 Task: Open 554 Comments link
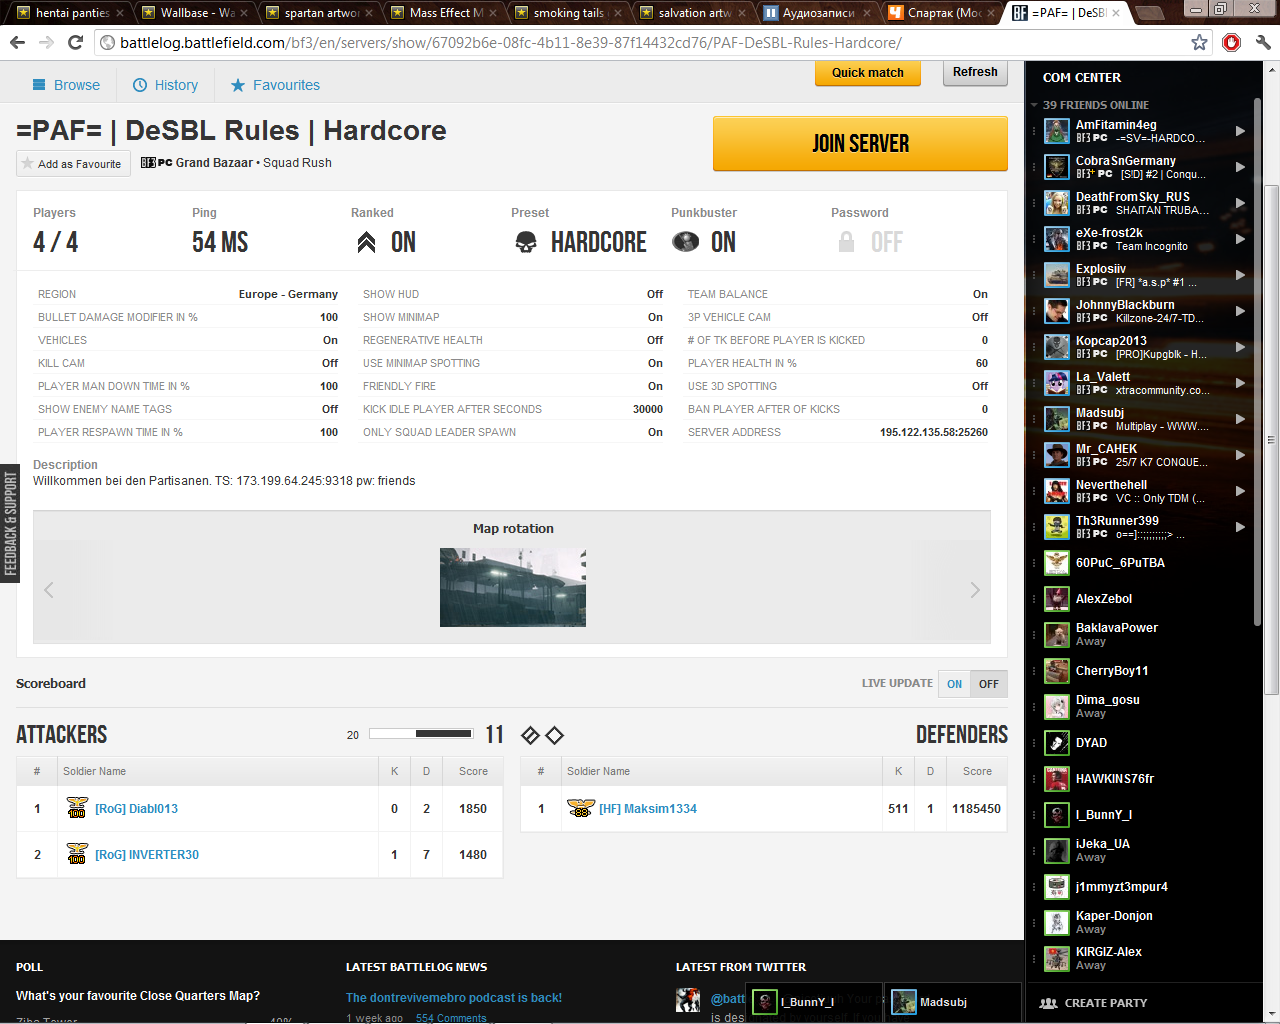451,1018
